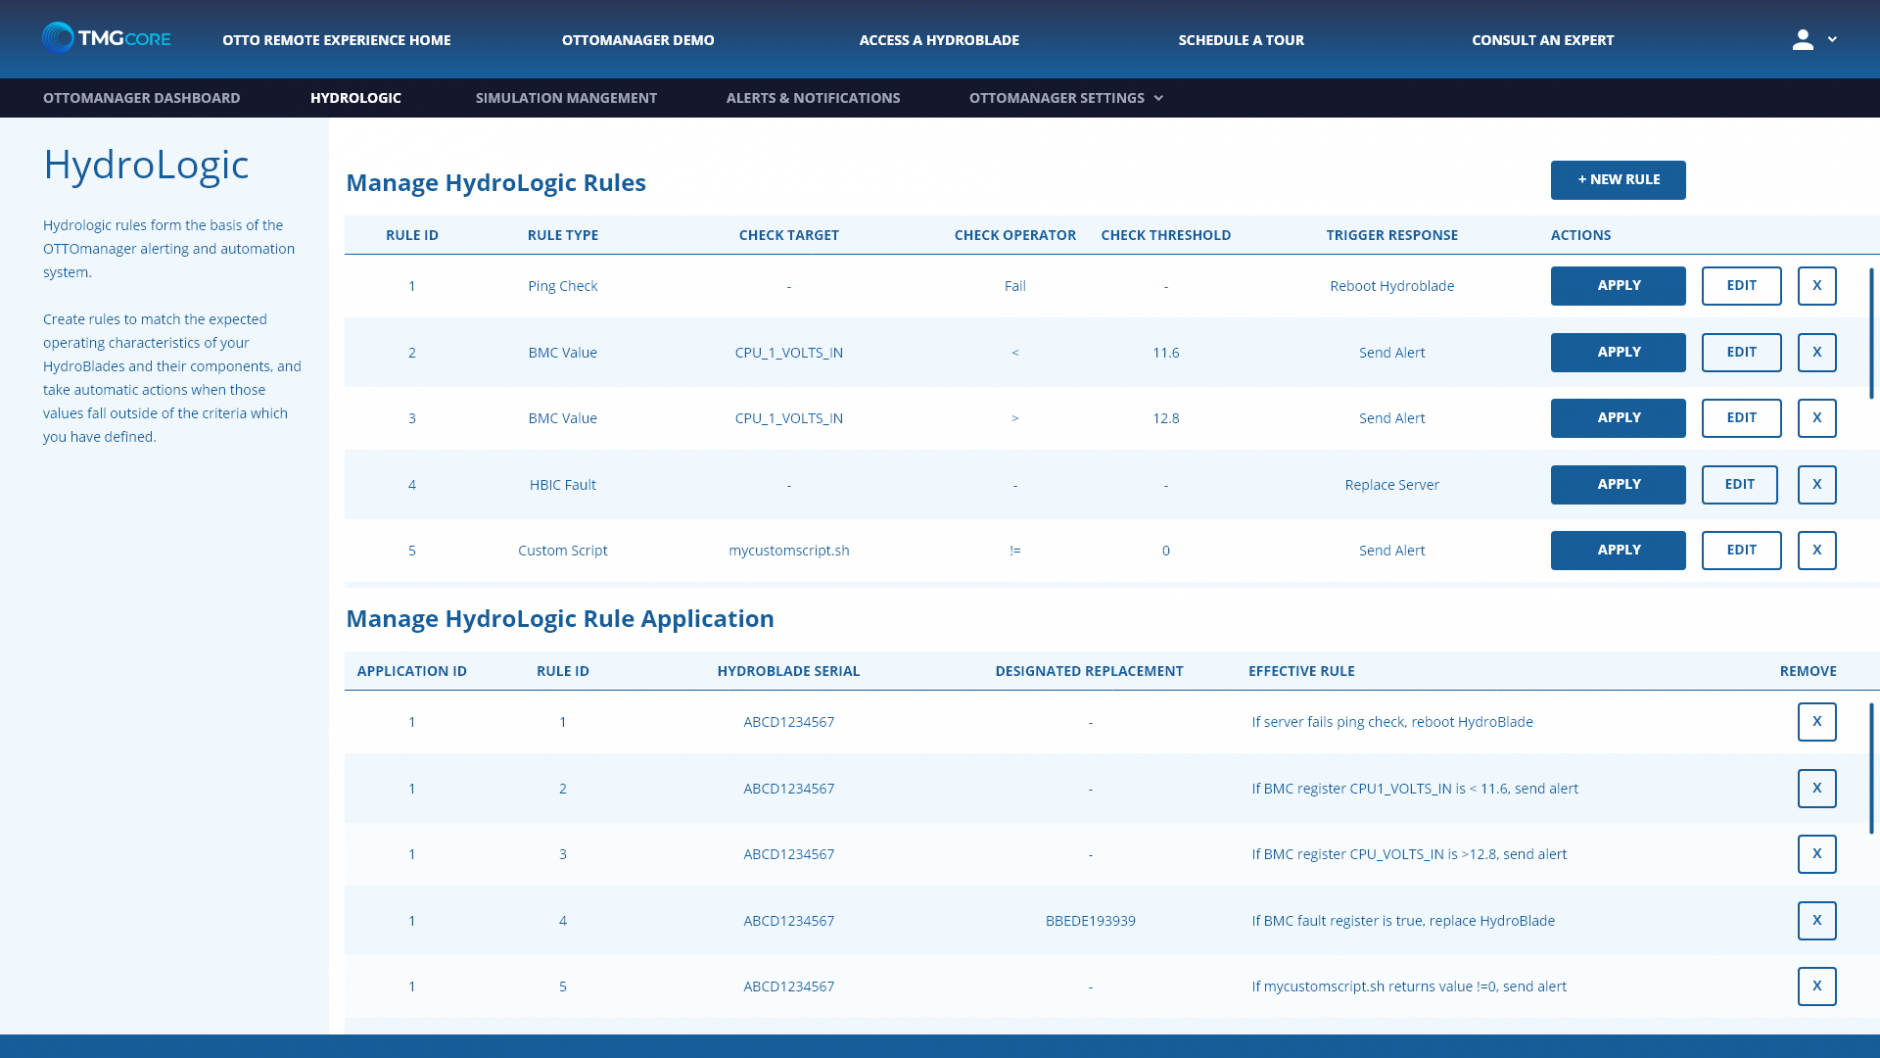Select the BBEDE193939 designated replacement
Image resolution: width=1880 pixels, height=1058 pixels.
(1090, 921)
